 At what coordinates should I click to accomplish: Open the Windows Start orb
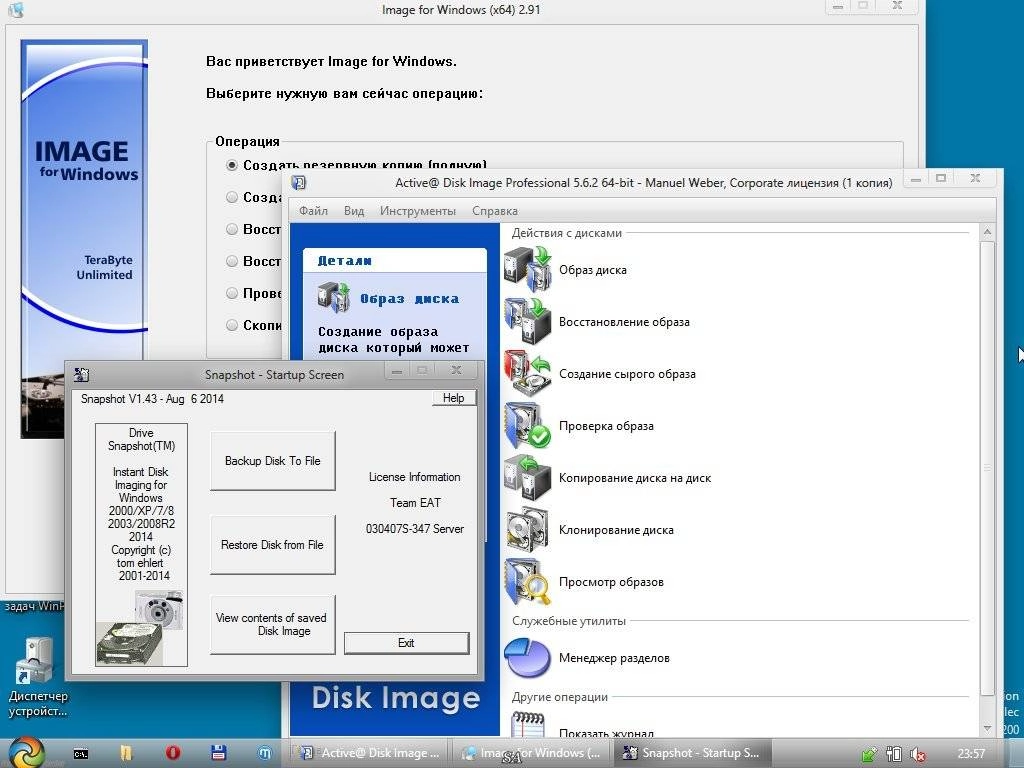[25, 752]
